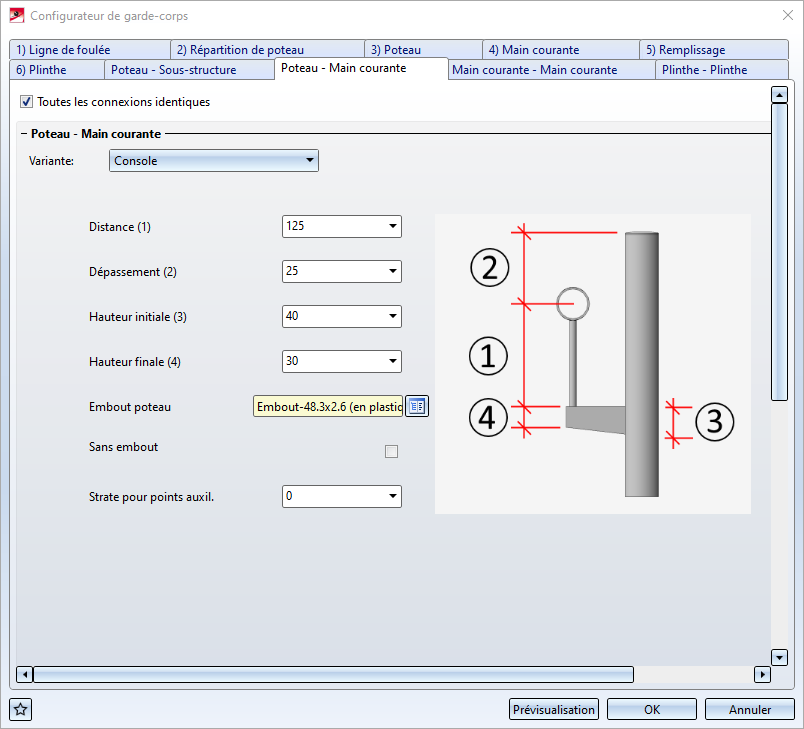Open the 2) Répartition de poteau tab
The width and height of the screenshot is (804, 729).
click(x=267, y=50)
